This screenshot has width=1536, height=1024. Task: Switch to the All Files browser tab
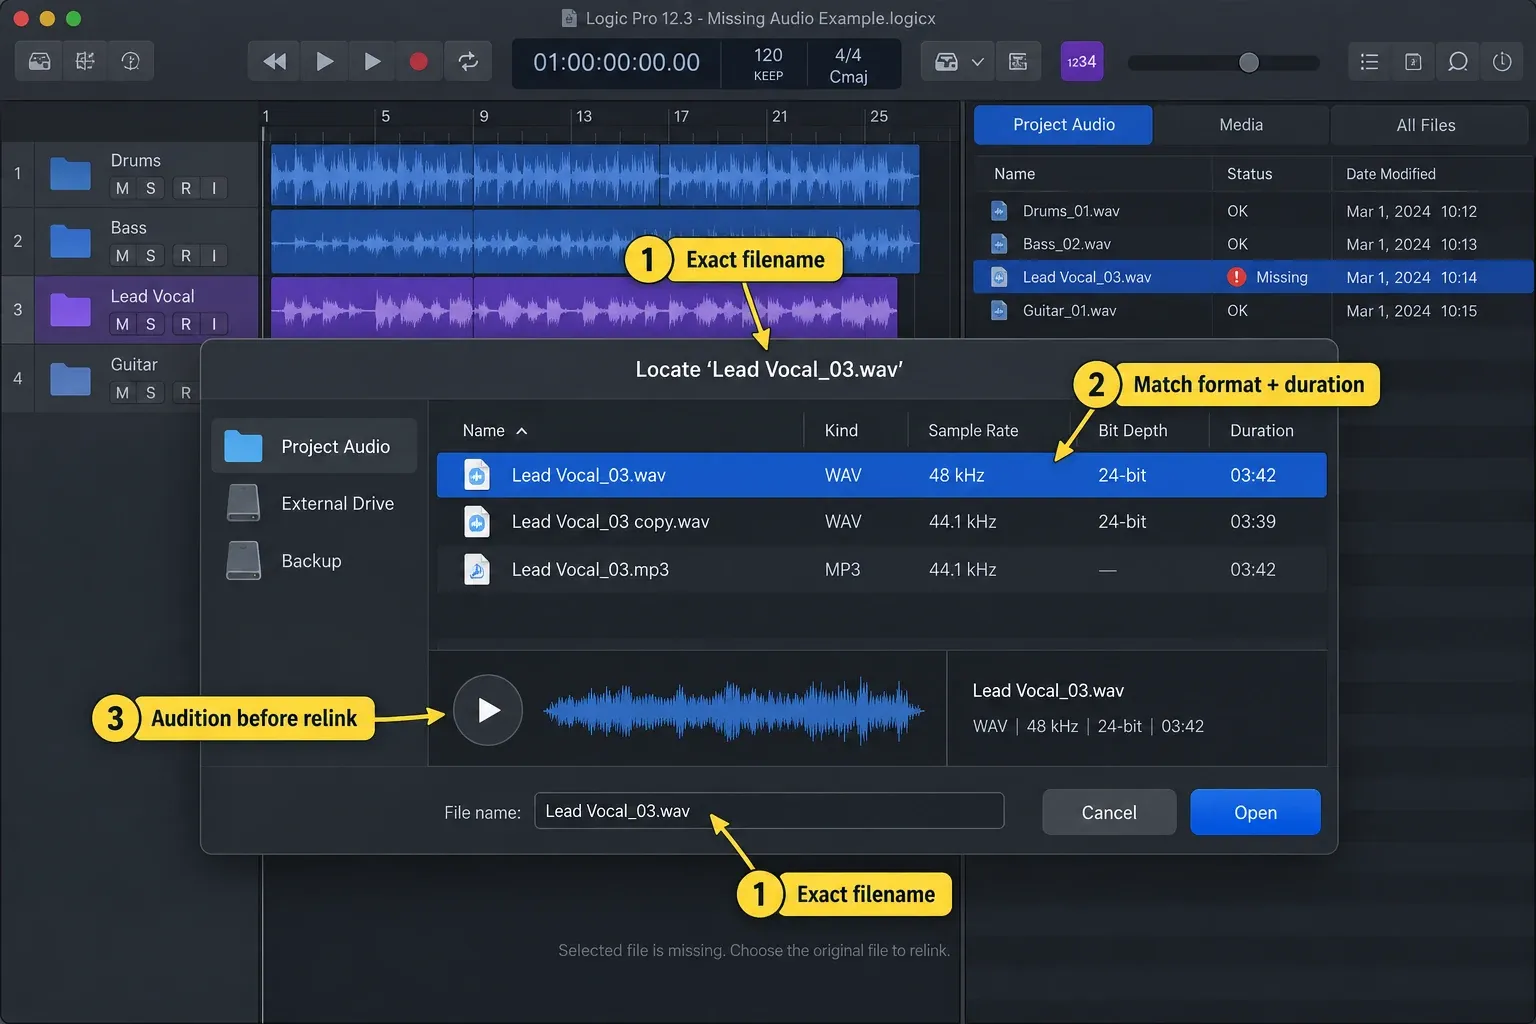[x=1426, y=125]
